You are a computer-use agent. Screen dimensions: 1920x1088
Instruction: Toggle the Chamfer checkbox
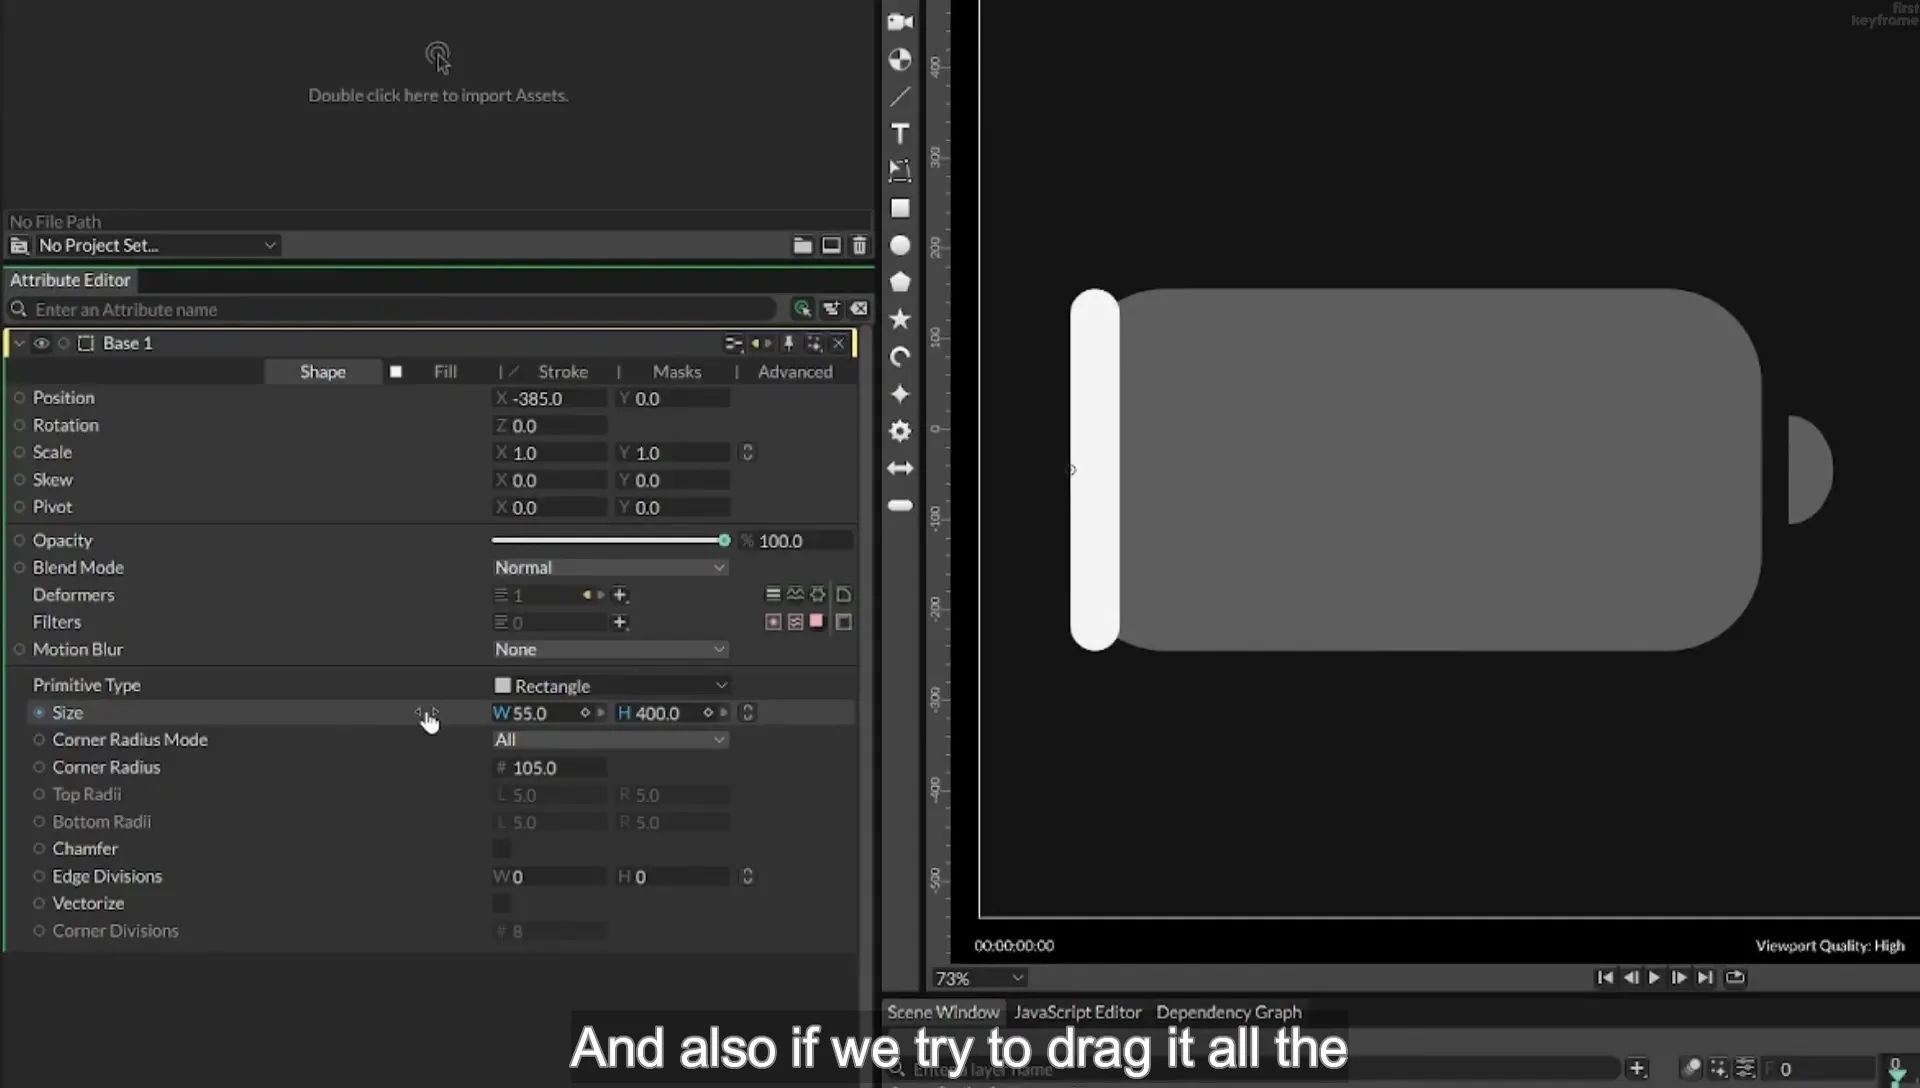coord(502,849)
